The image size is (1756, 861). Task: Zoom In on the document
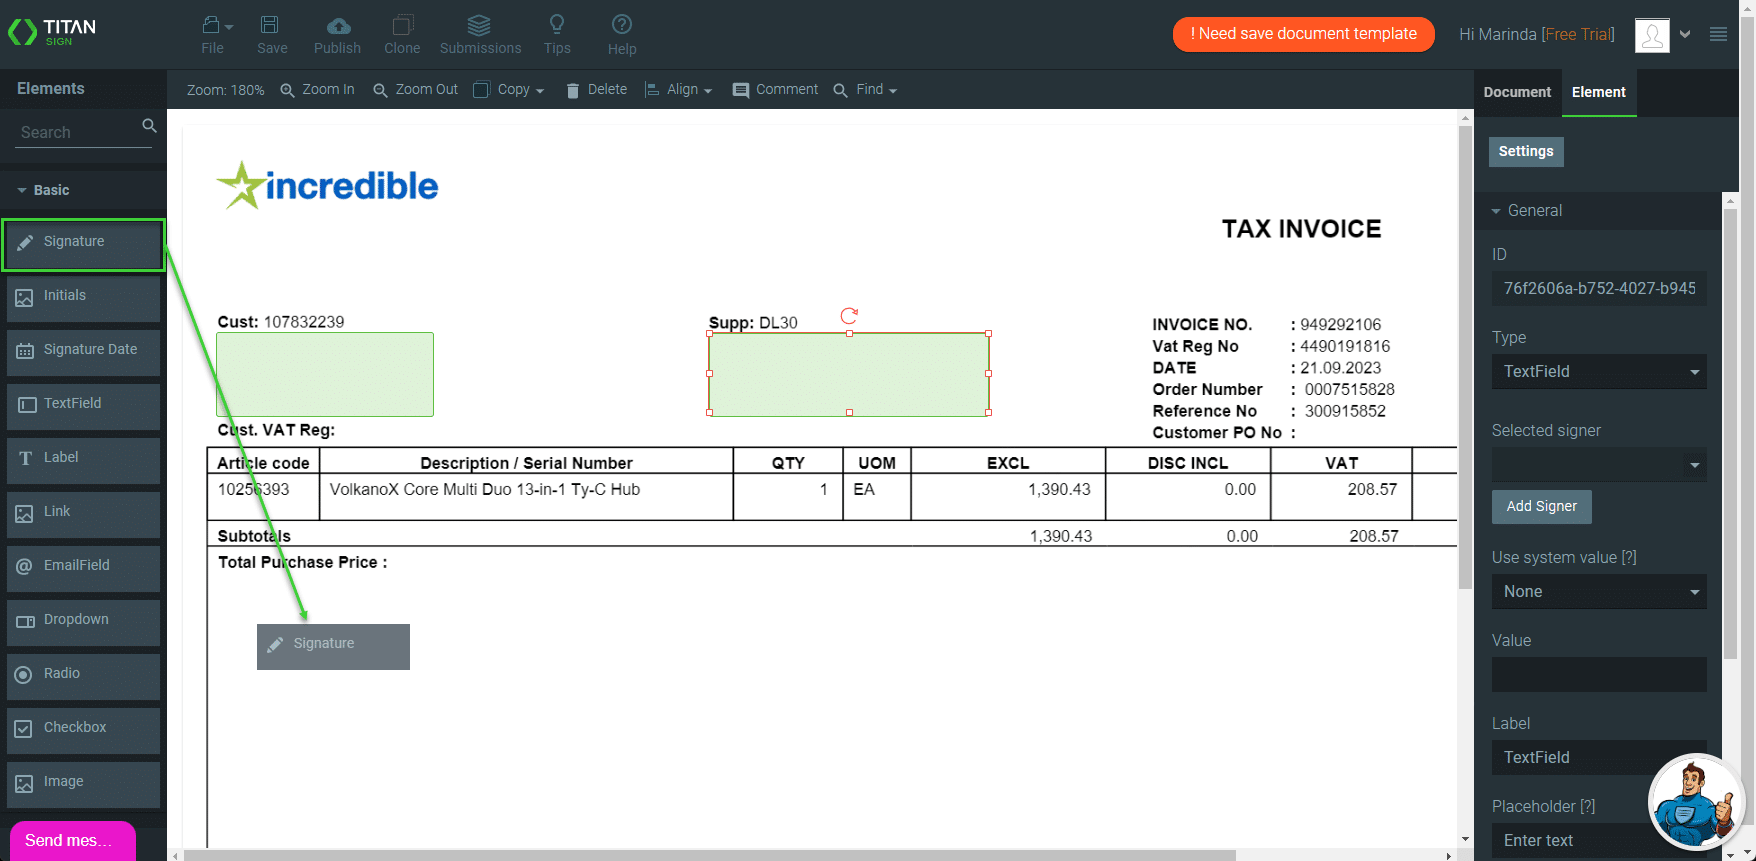click(317, 90)
